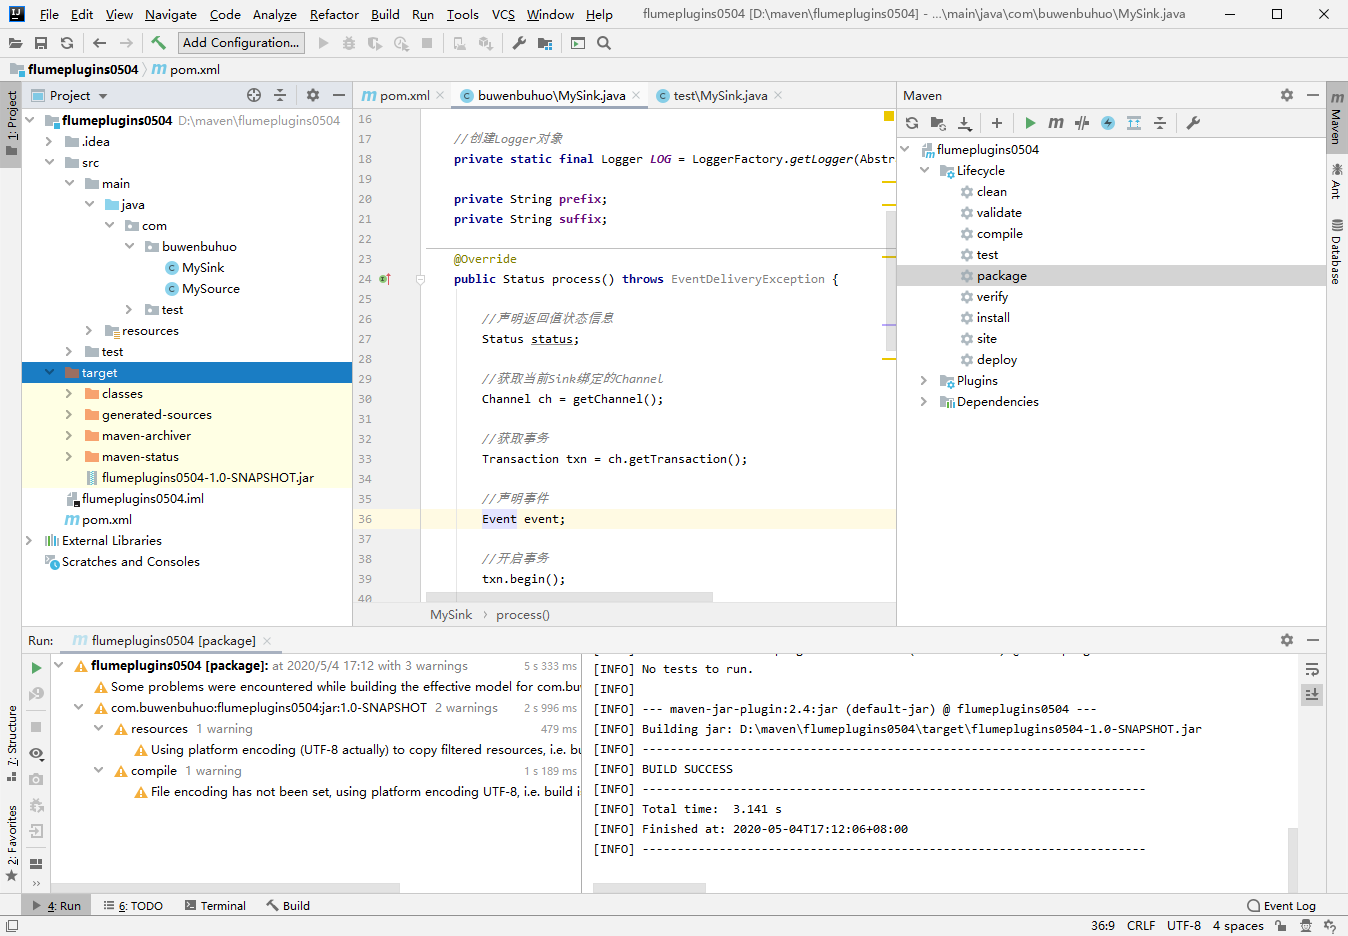Click the Add Configuration... button
This screenshot has height=936, width=1348.
coord(241,43)
